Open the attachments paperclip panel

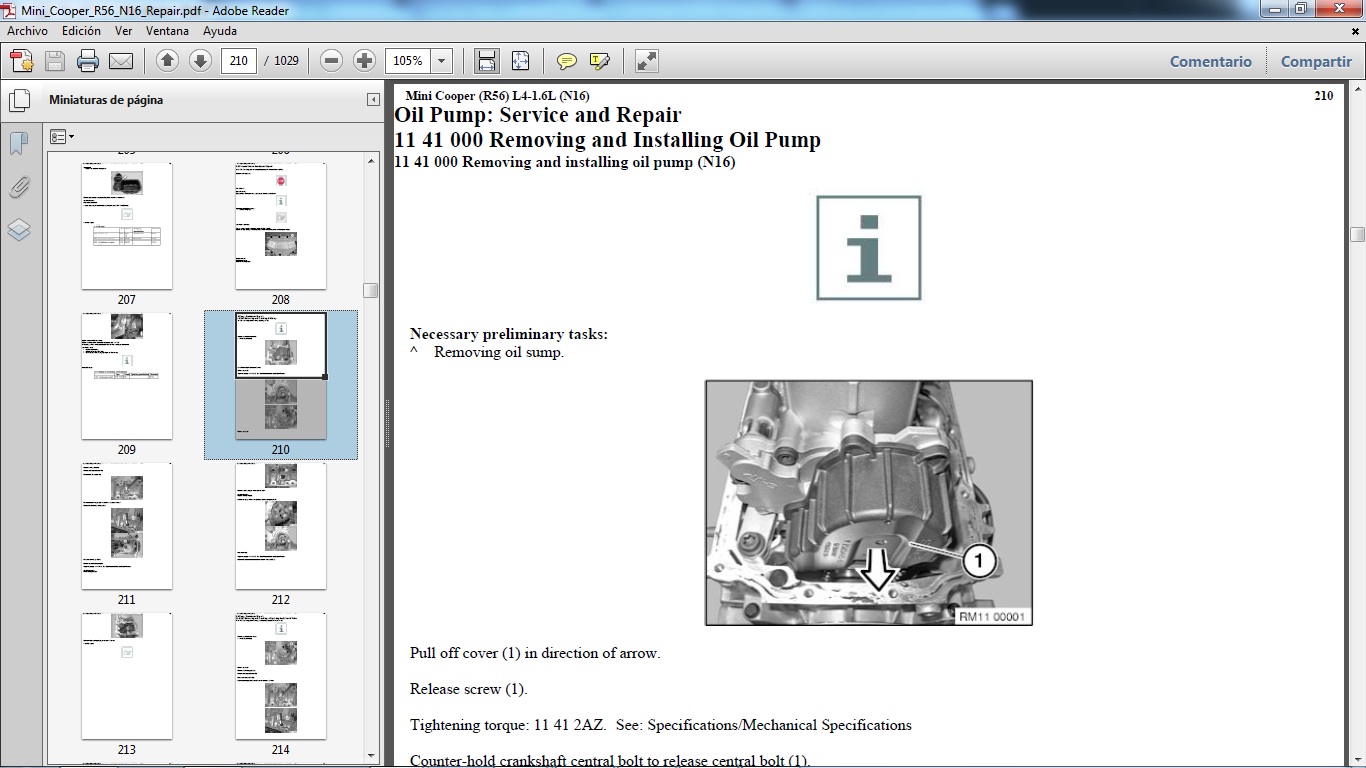click(19, 187)
